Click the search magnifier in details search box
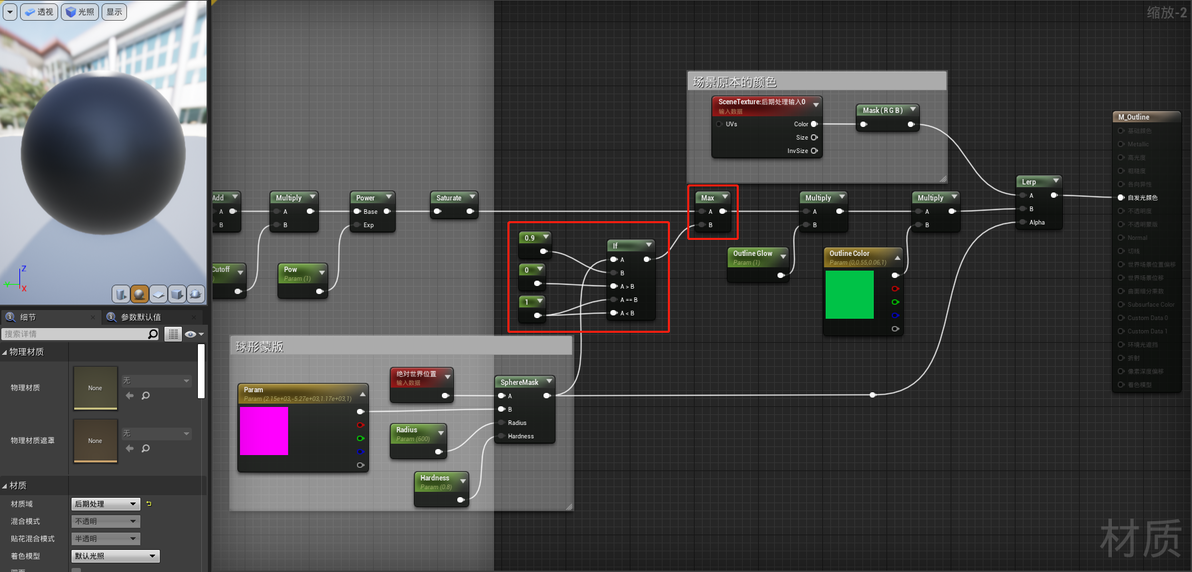The height and width of the screenshot is (572, 1192). (x=153, y=334)
